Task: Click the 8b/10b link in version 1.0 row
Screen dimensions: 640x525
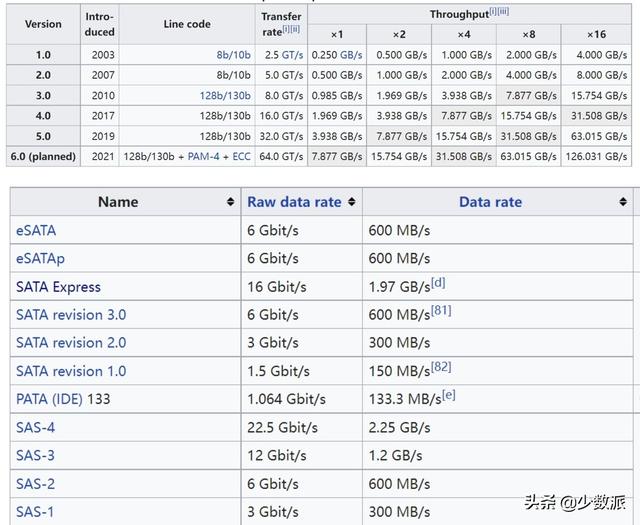Action: [x=236, y=53]
